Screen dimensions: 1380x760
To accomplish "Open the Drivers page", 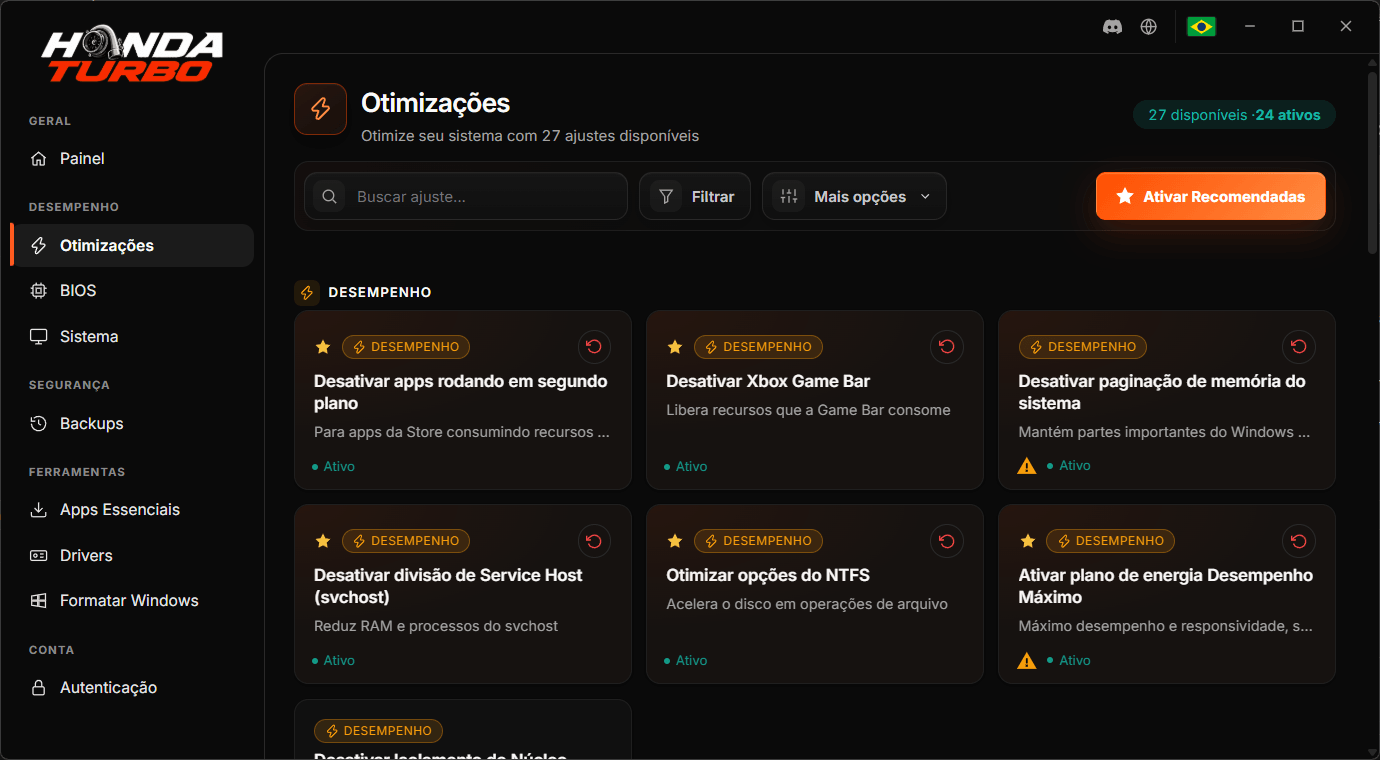I will (x=132, y=556).
